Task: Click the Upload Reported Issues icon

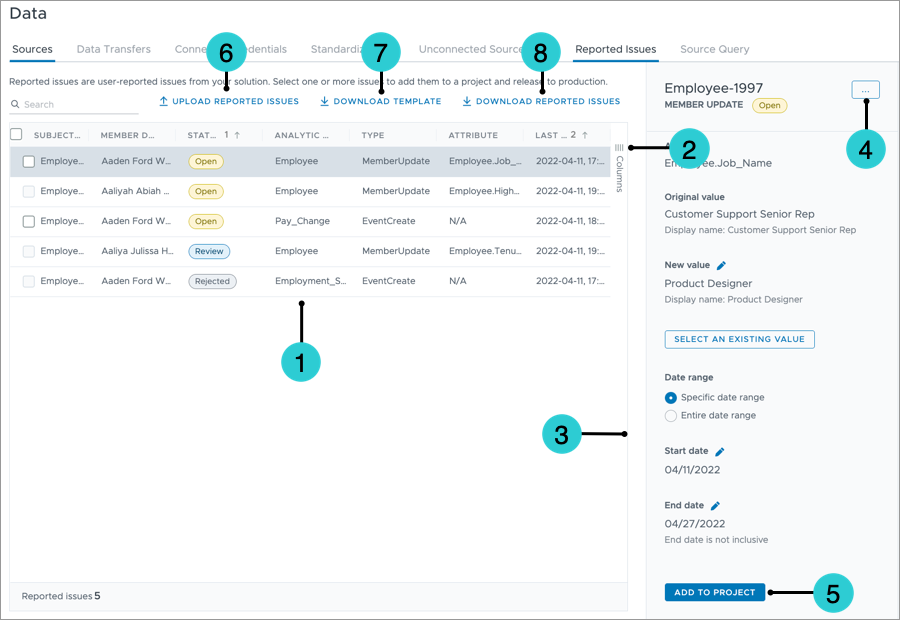Action: pyautogui.click(x=163, y=101)
